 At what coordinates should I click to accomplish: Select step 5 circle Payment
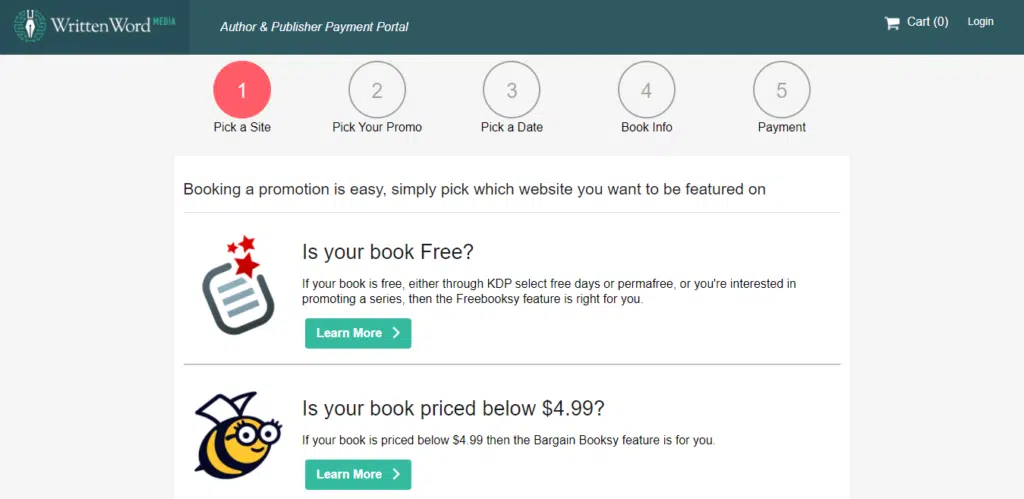[x=782, y=90]
